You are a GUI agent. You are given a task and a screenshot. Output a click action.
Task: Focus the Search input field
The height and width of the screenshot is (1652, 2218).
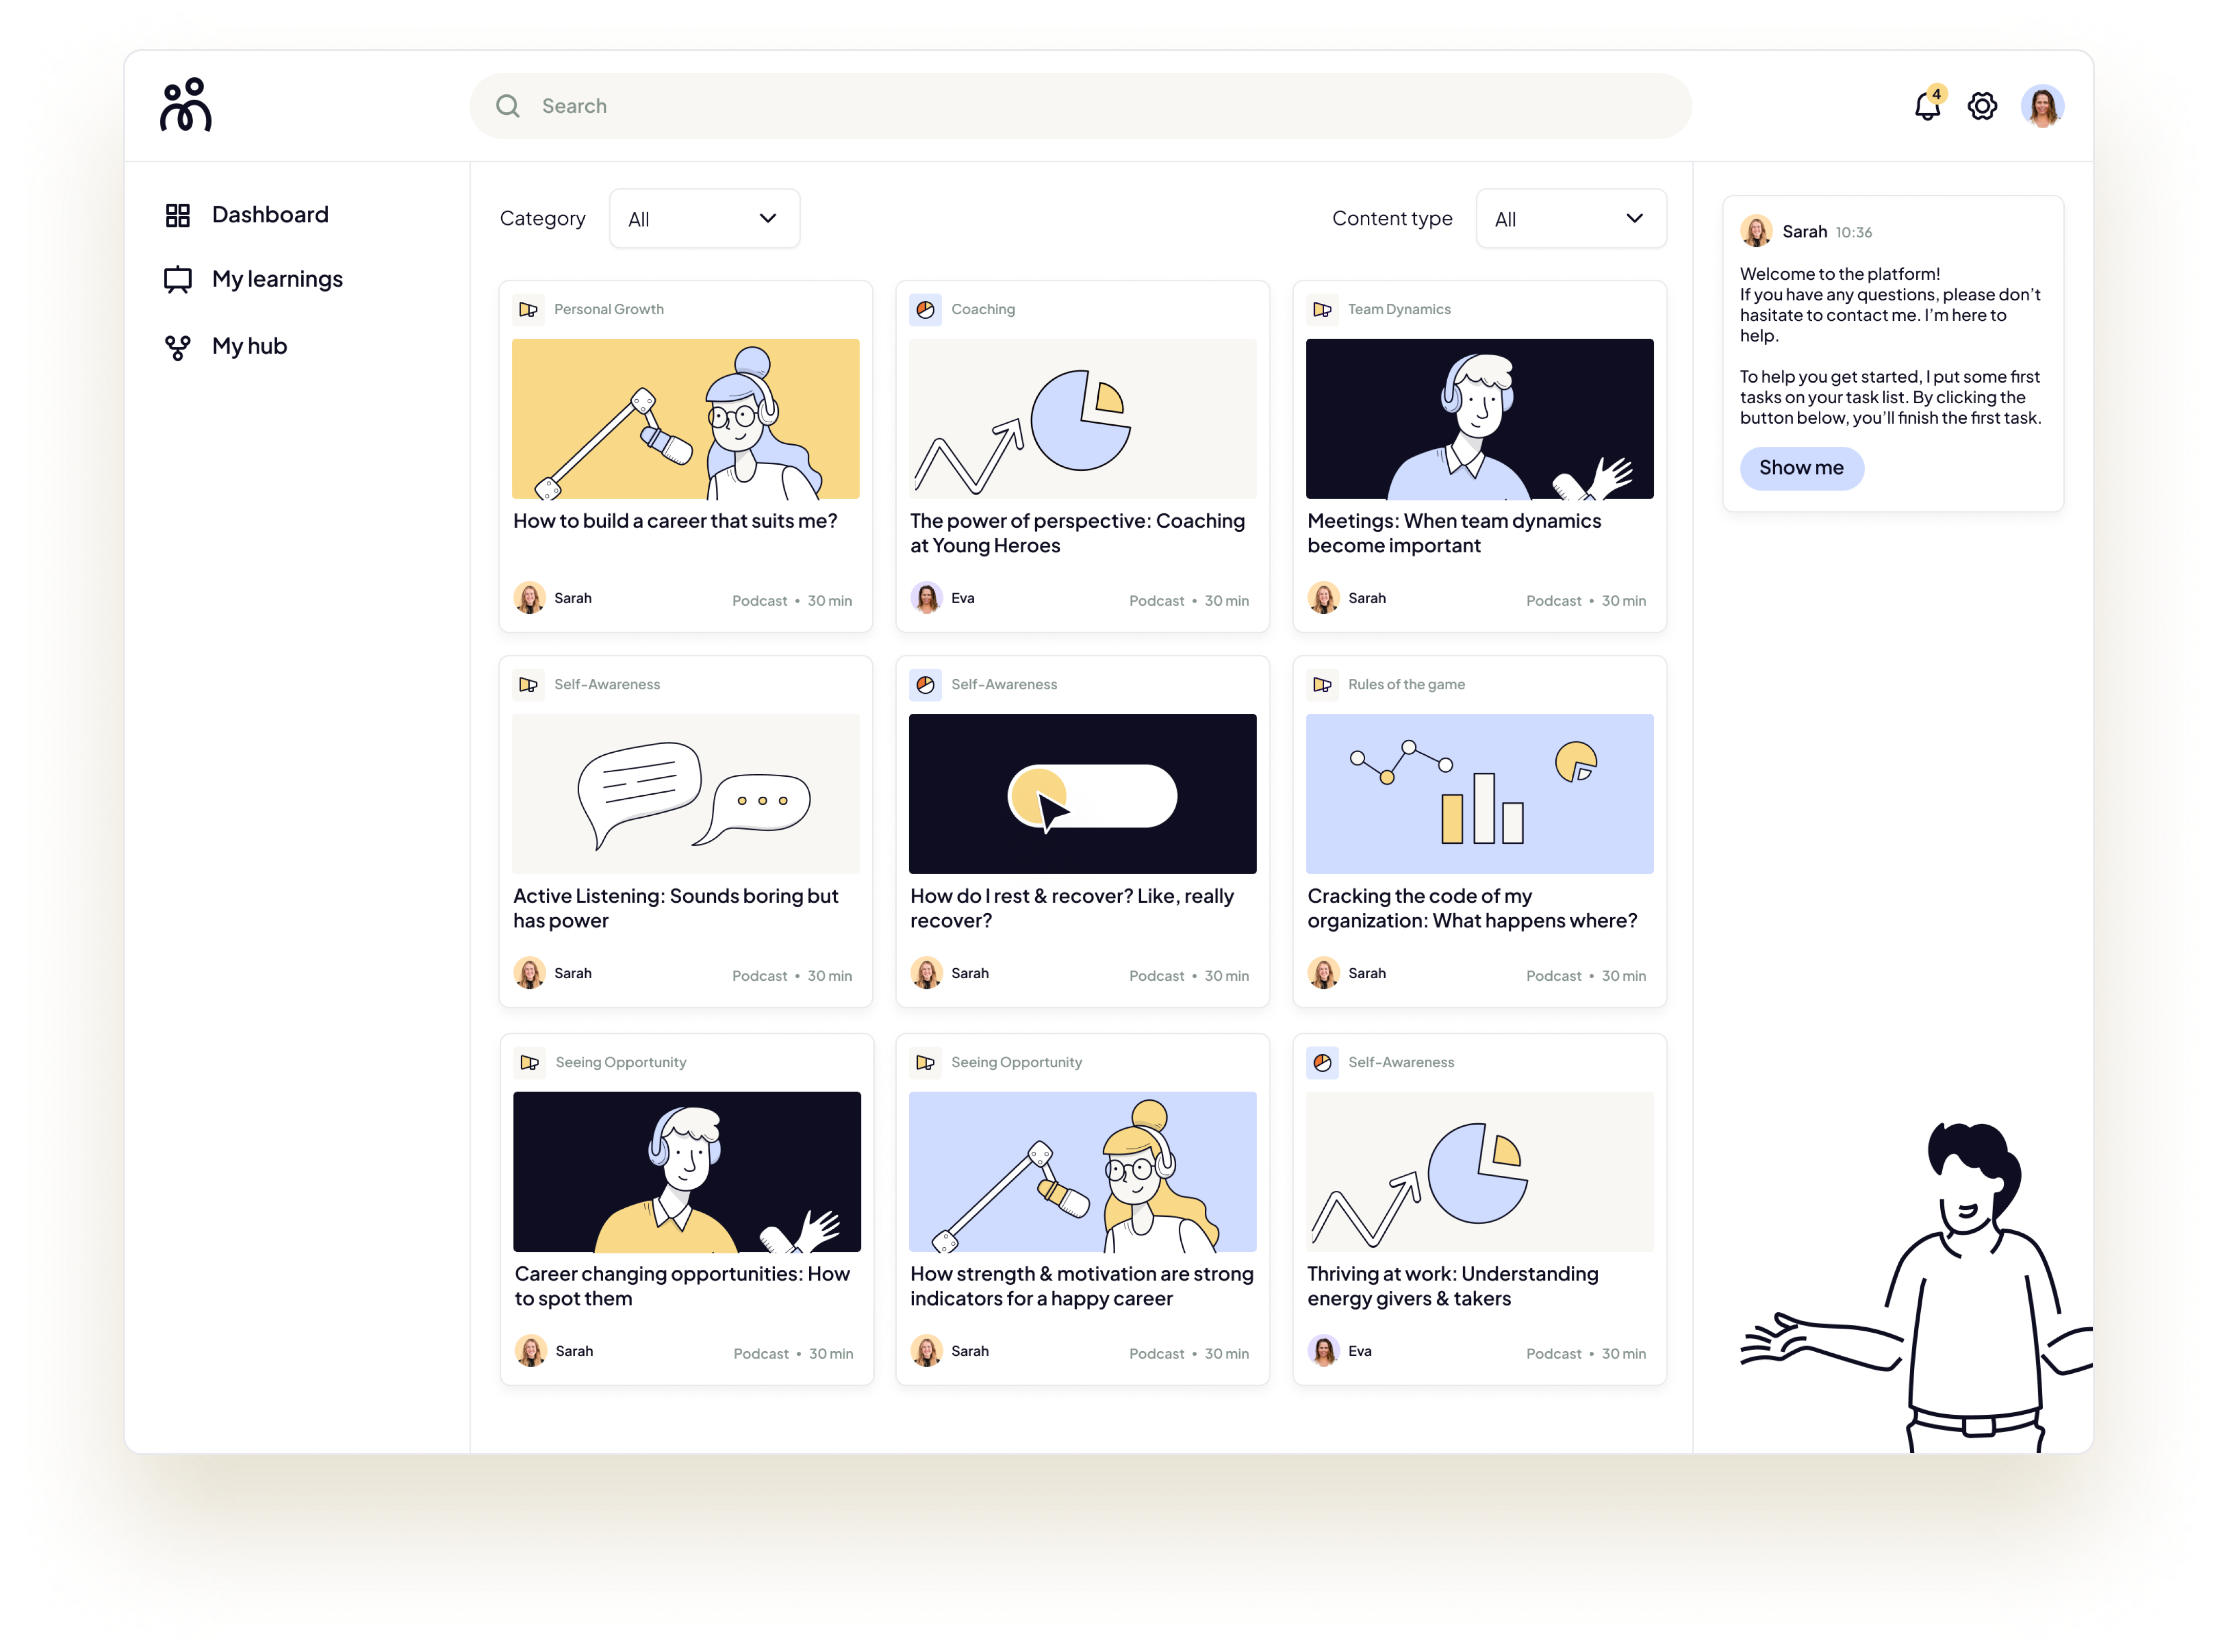(1081, 106)
